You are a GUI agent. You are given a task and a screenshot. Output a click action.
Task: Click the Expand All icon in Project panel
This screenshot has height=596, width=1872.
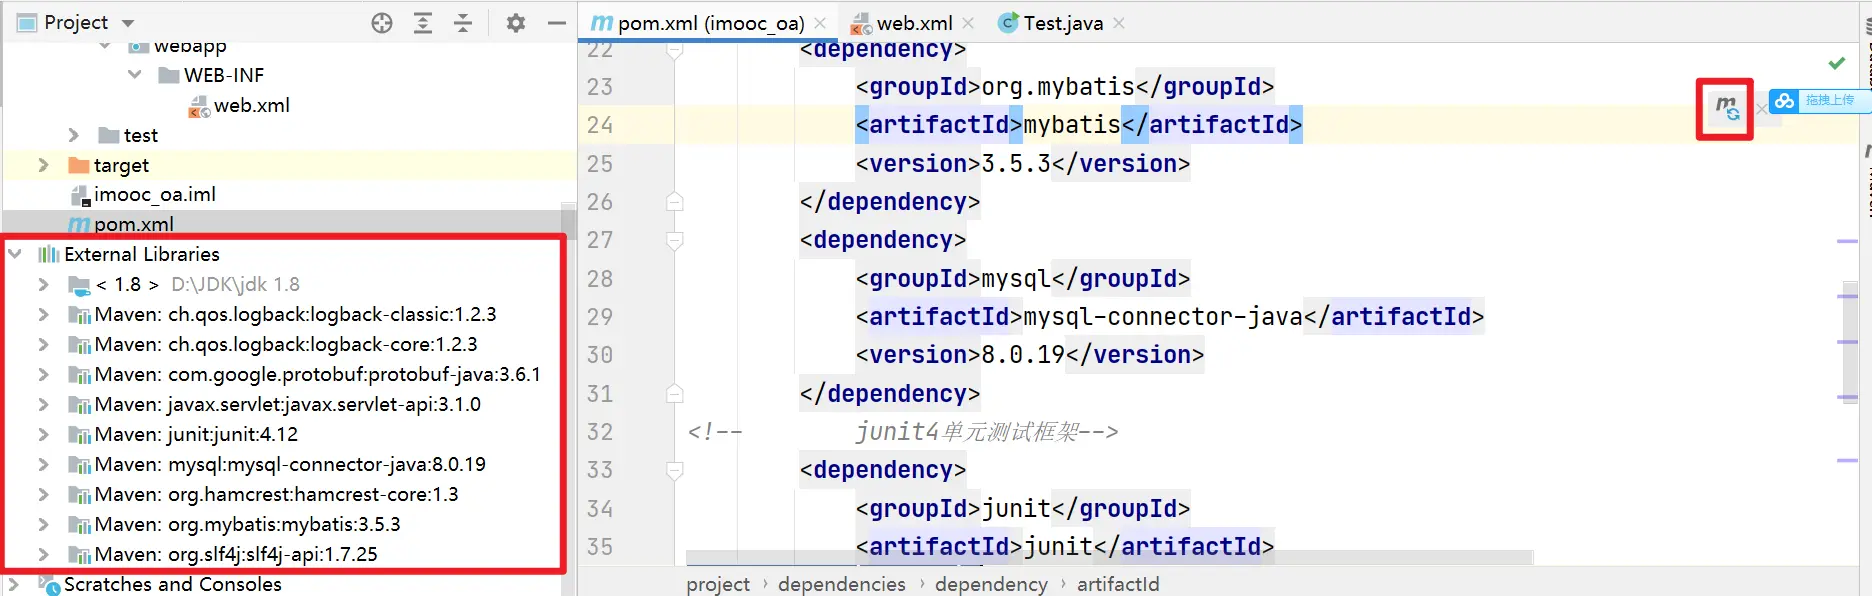(423, 23)
